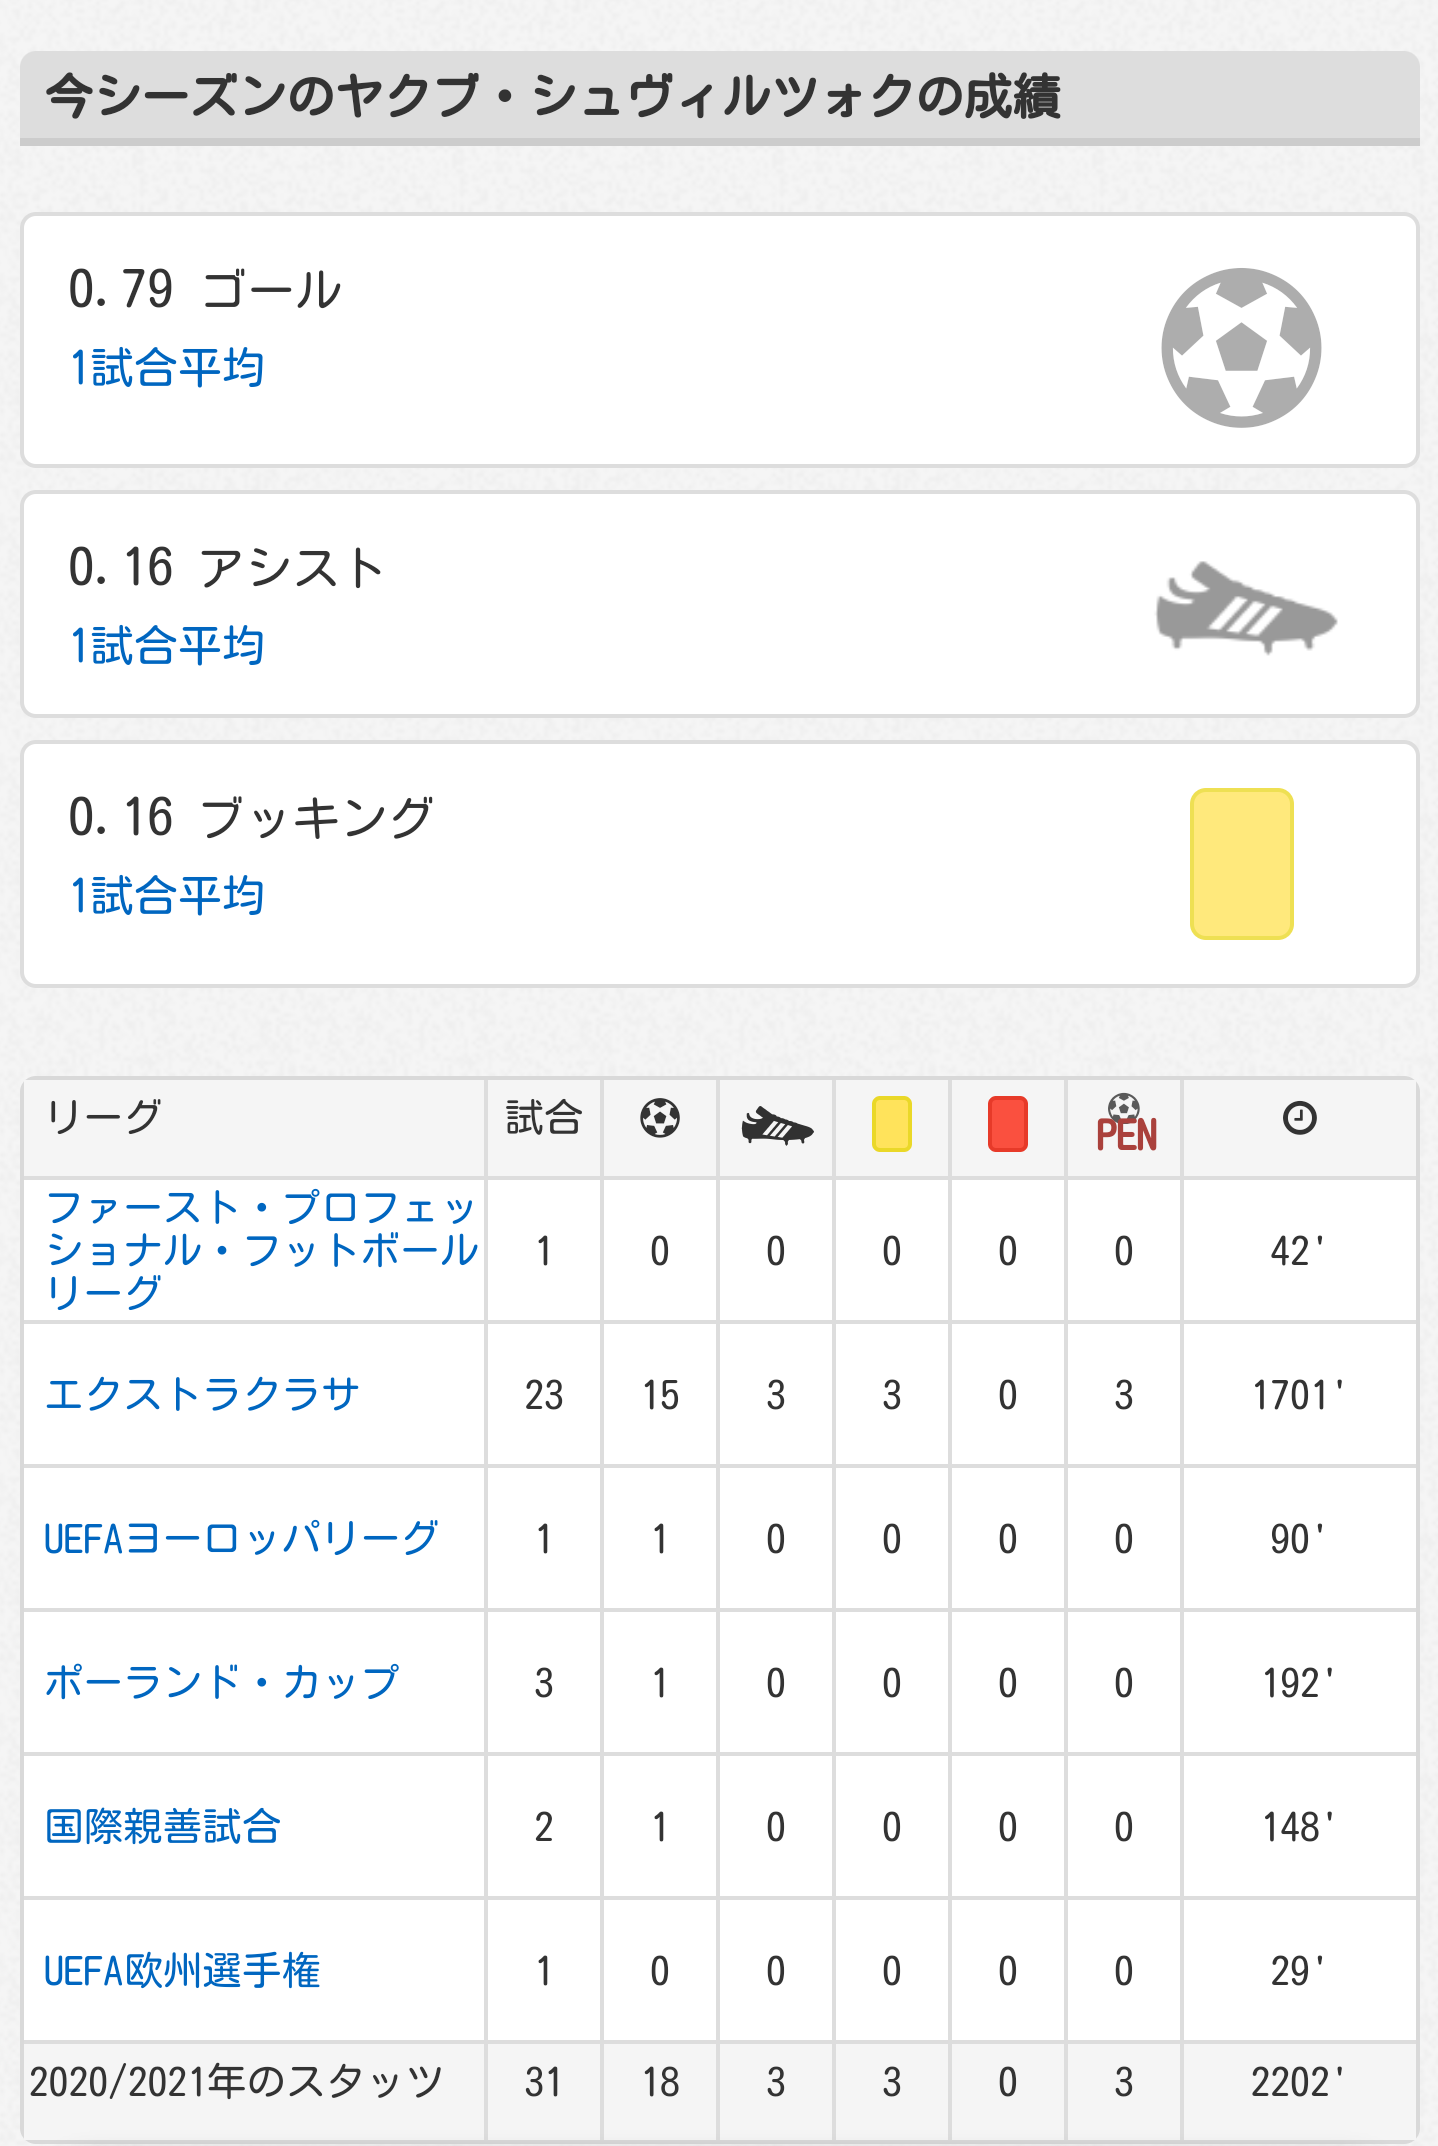Open the 国際親善試合 link
Viewport: 1438px width, 2146px height.
pyautogui.click(x=163, y=1826)
